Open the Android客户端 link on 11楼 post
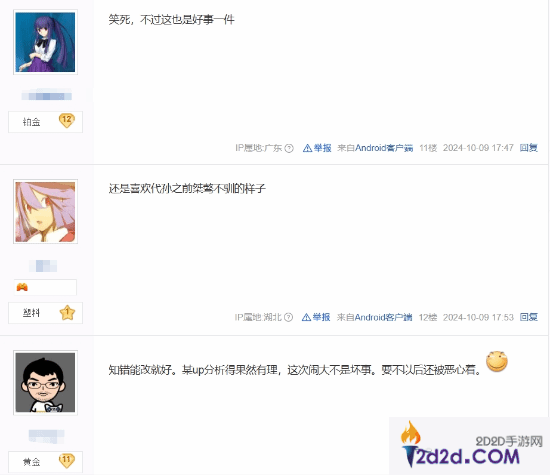 tap(384, 148)
